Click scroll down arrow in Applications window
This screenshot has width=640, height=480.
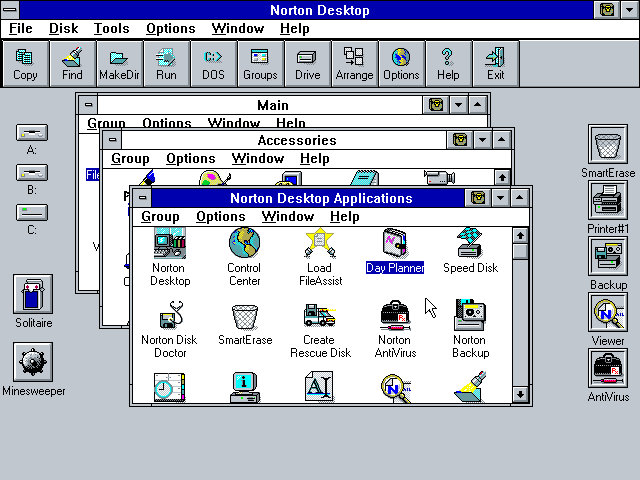tap(520, 395)
